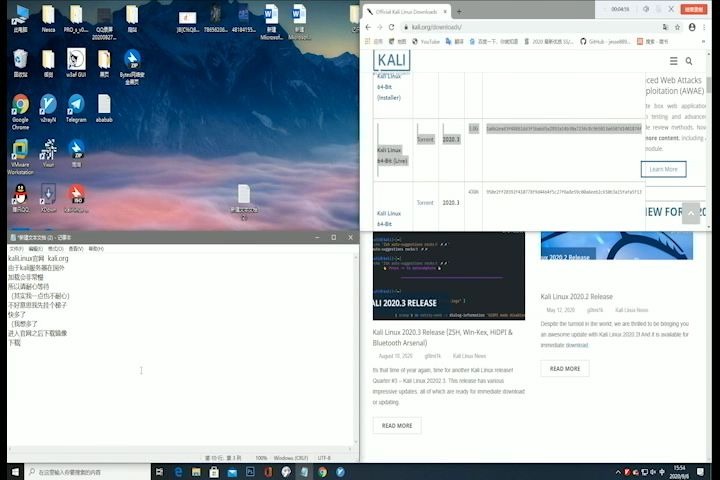Open the Kali site hamburger menu
The height and width of the screenshot is (480, 720).
pos(674,61)
